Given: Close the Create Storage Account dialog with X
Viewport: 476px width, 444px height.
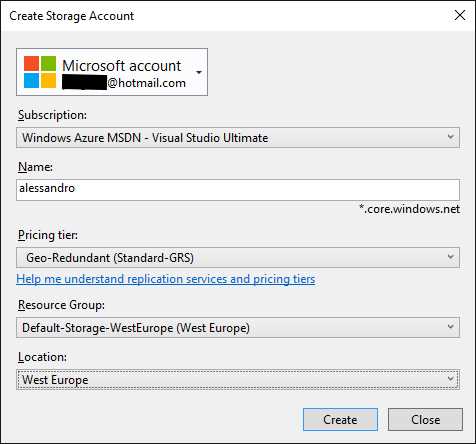Looking at the screenshot, I should coord(460,15).
